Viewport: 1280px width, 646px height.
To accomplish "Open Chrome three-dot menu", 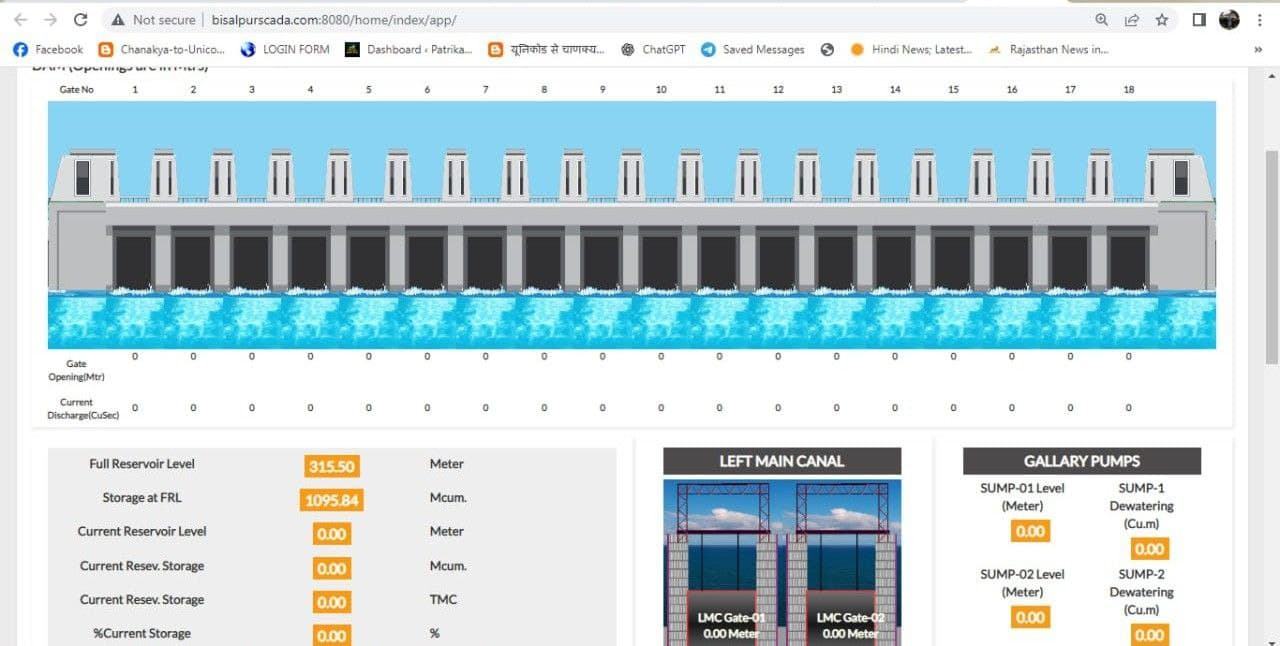I will click(x=1260, y=20).
